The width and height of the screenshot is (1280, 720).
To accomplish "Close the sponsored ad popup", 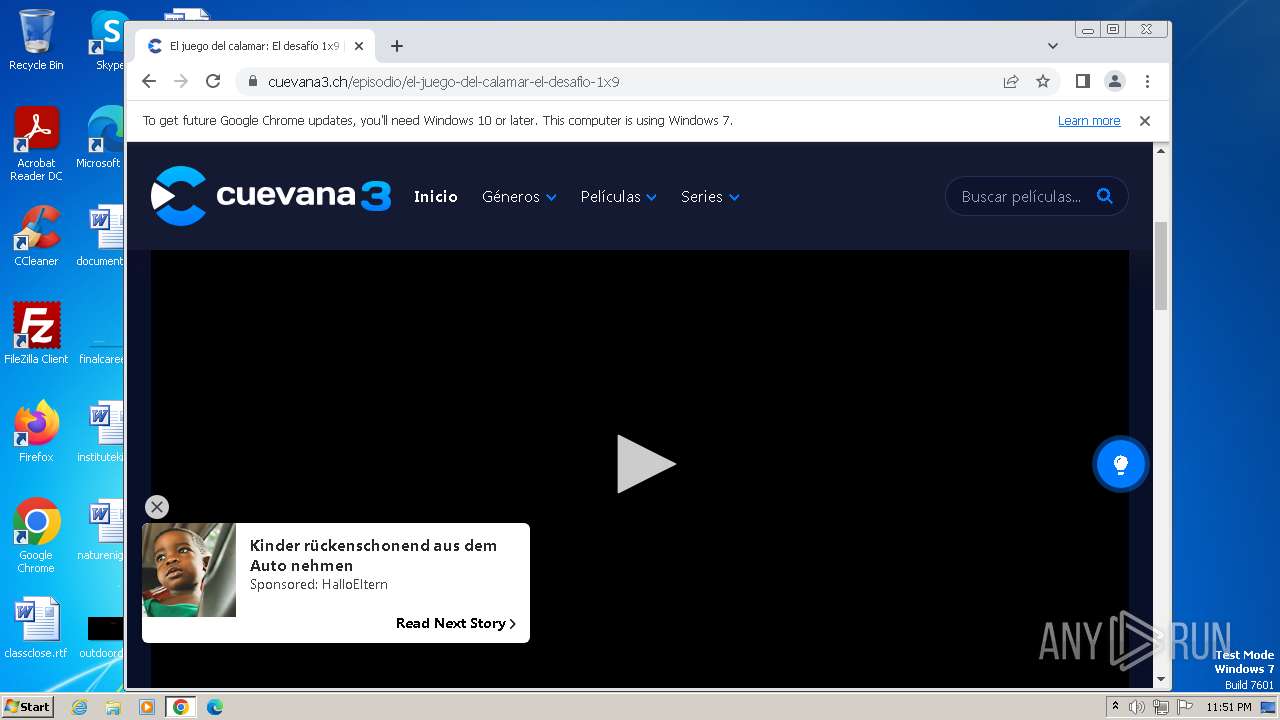I will pyautogui.click(x=157, y=507).
